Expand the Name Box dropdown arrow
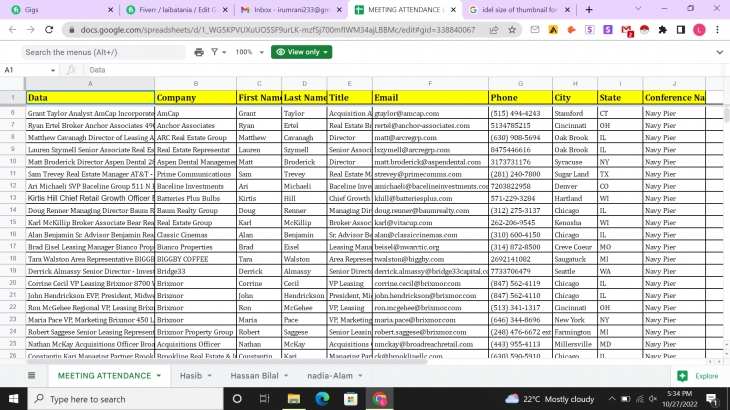730x410 pixels. click(53, 70)
